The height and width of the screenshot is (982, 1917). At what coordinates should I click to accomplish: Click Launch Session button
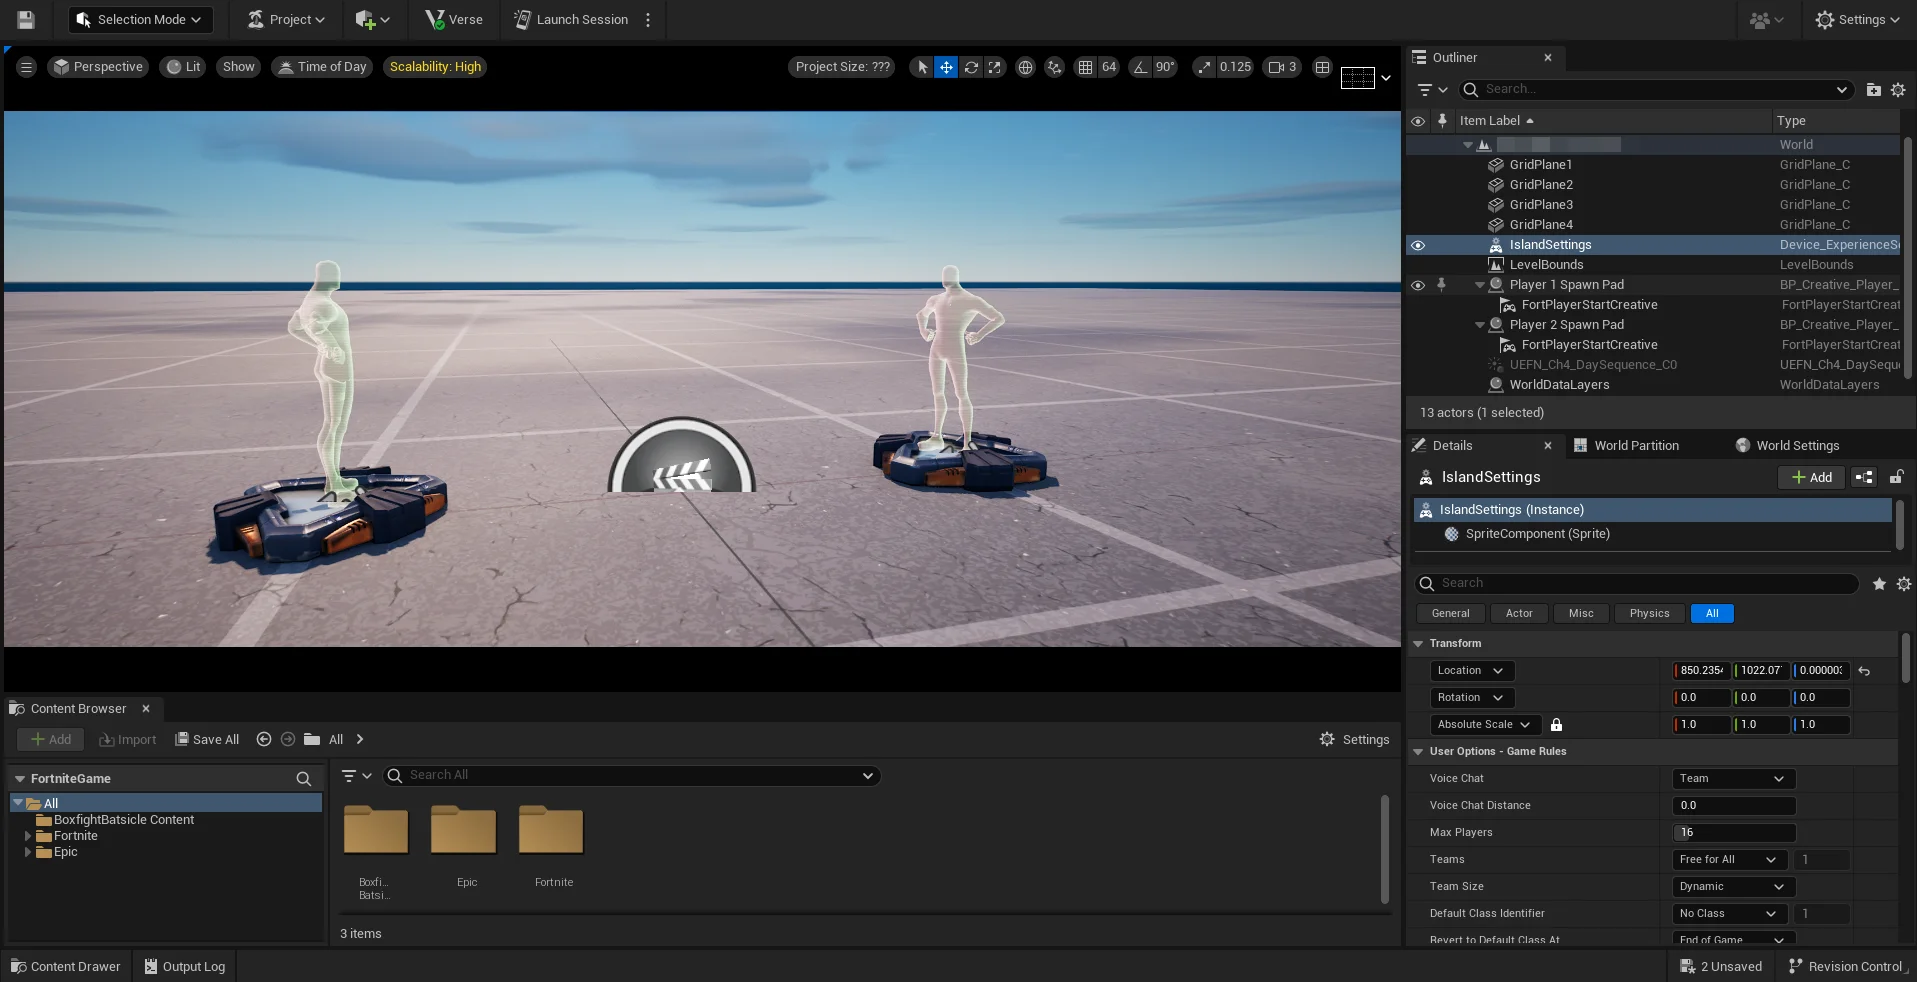coord(571,19)
